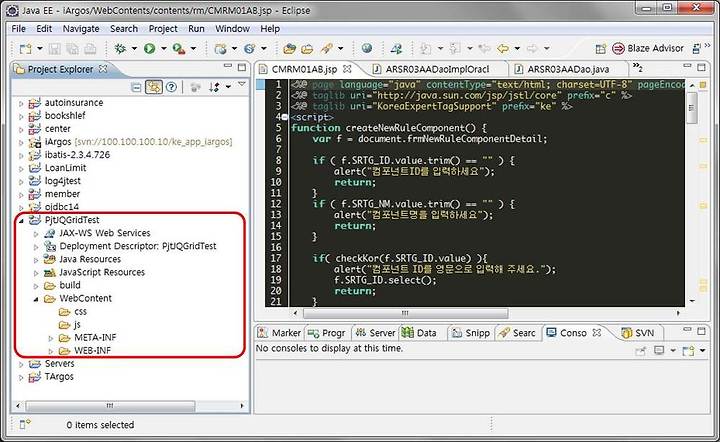Viewport: 720px width, 442px height.
Task: Switch to the Java EE perspective icon
Action: pos(697,49)
